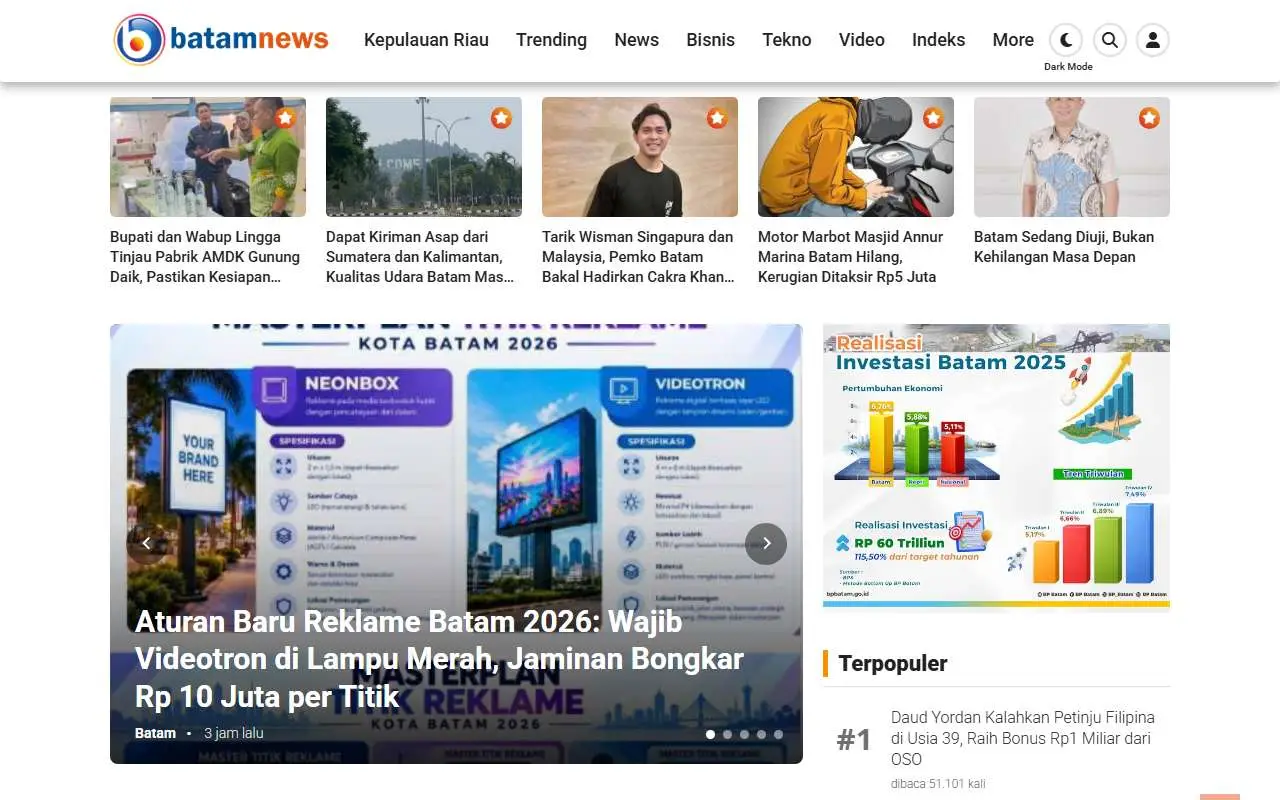Click star badge on Bupati Lingga thumbnail
The image size is (1280, 800).
[286, 118]
